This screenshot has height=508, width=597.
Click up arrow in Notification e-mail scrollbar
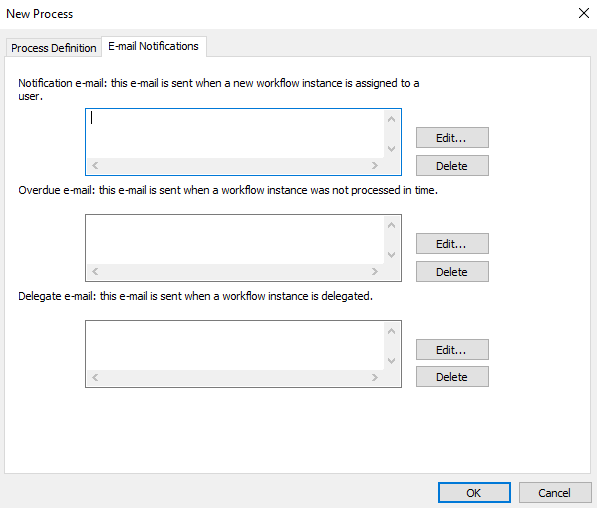391,119
